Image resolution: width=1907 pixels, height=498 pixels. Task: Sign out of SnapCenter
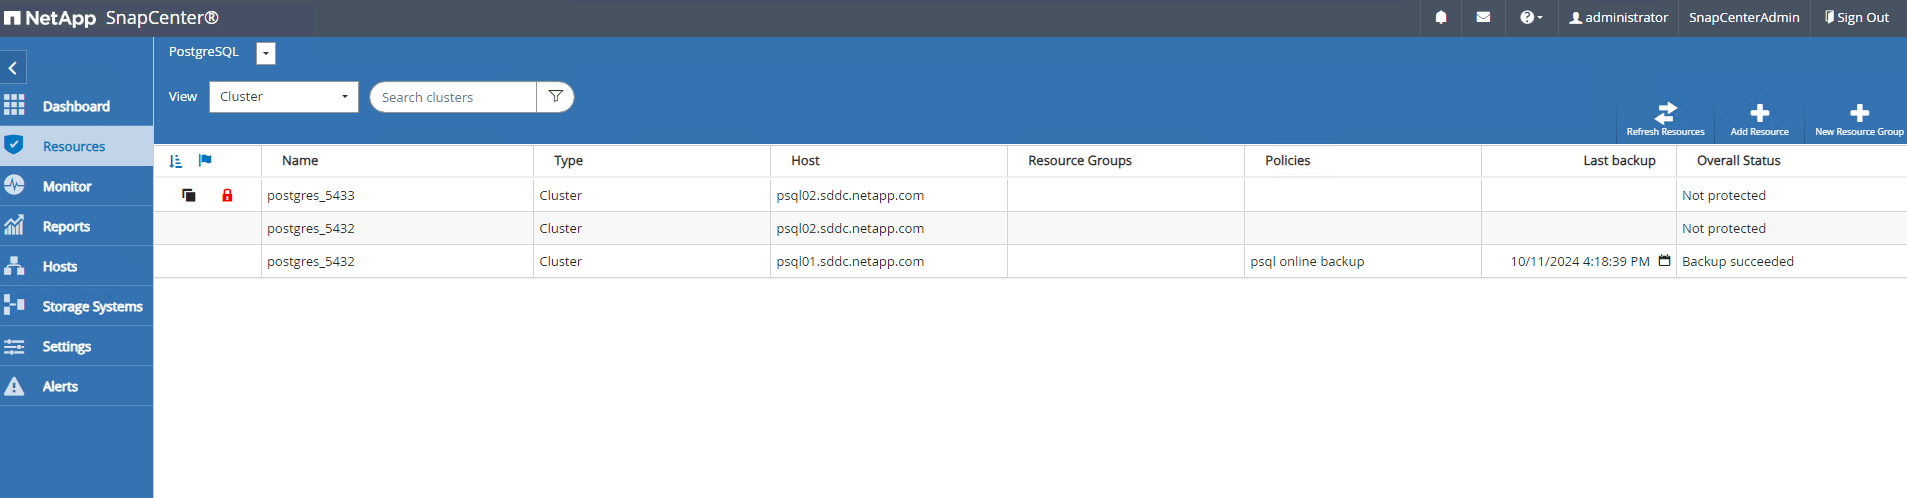tap(1857, 17)
